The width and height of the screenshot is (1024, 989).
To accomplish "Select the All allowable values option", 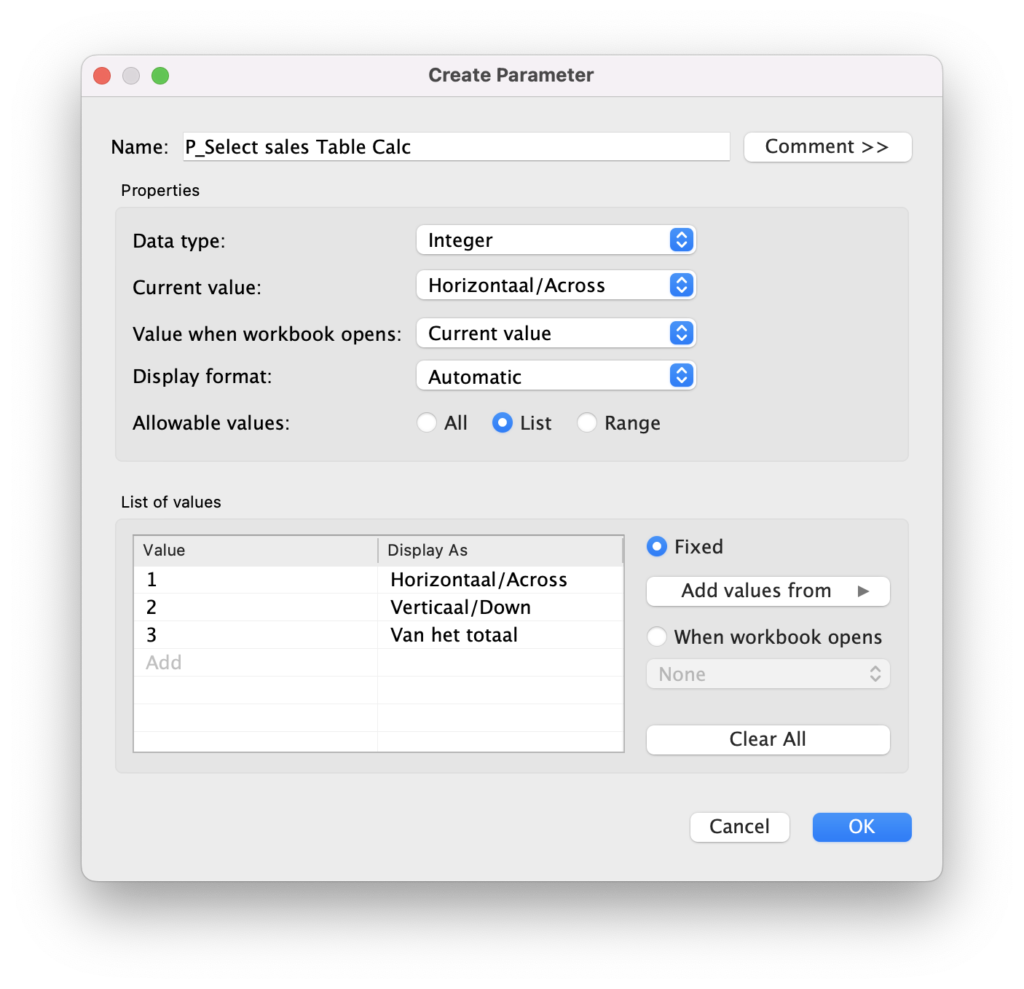I will point(427,423).
